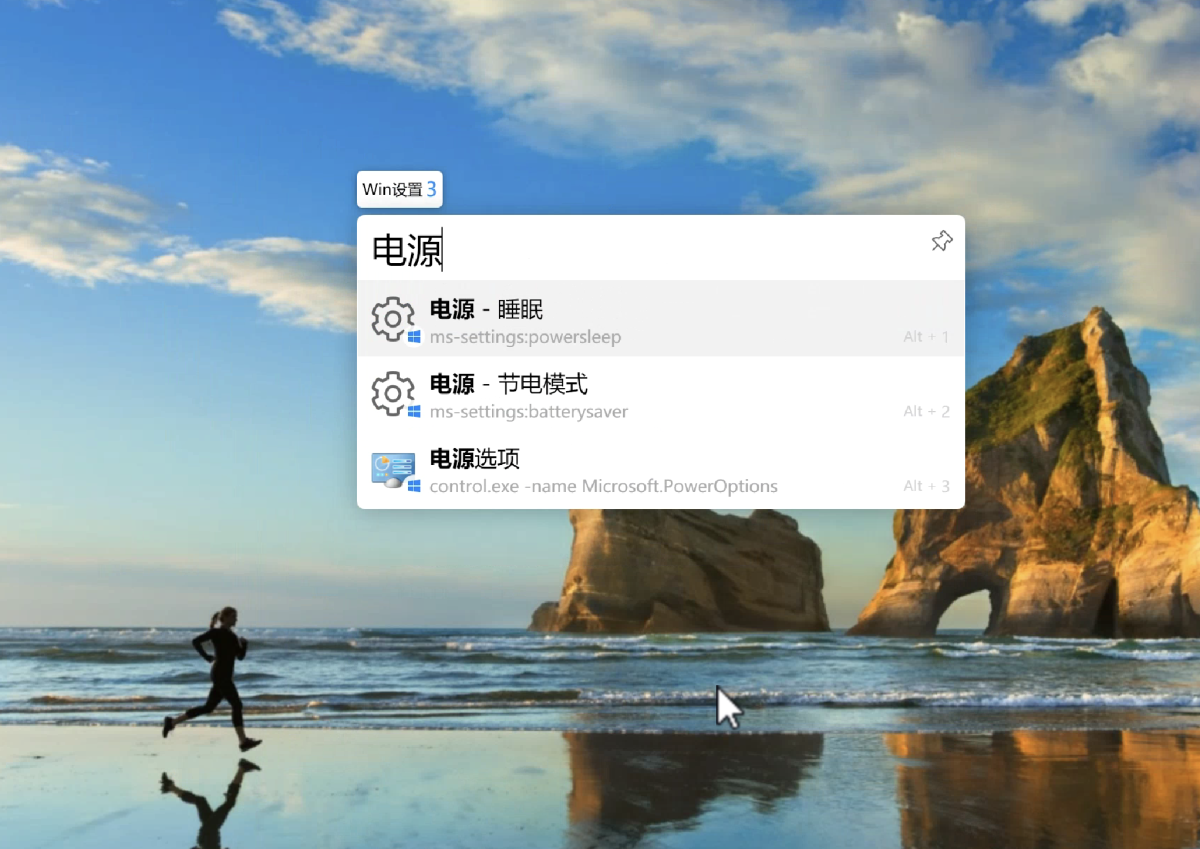Image resolution: width=1200 pixels, height=849 pixels.
Task: Select the Win设置 3 tag label
Action: pyautogui.click(x=400, y=189)
